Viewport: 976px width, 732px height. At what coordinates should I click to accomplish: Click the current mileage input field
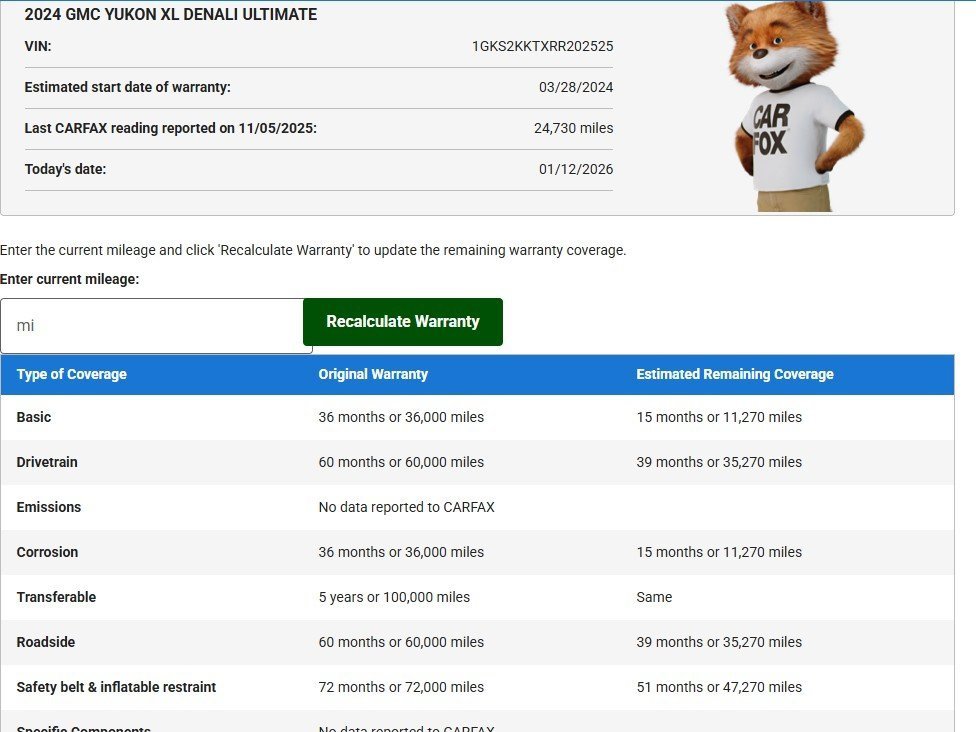point(156,326)
